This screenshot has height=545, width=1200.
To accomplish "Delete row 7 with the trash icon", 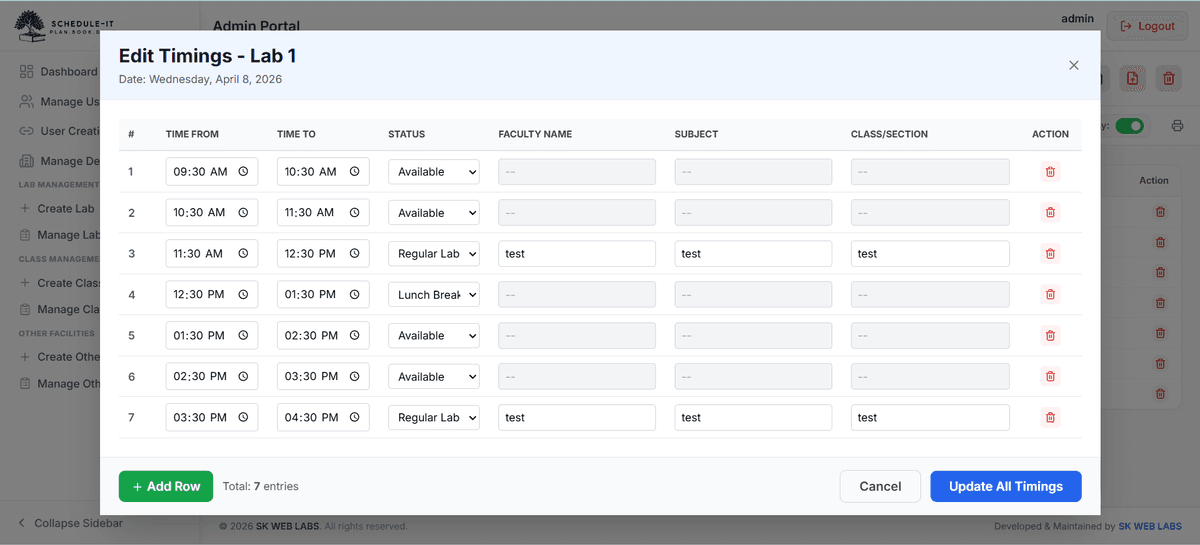I will [x=1050, y=418].
